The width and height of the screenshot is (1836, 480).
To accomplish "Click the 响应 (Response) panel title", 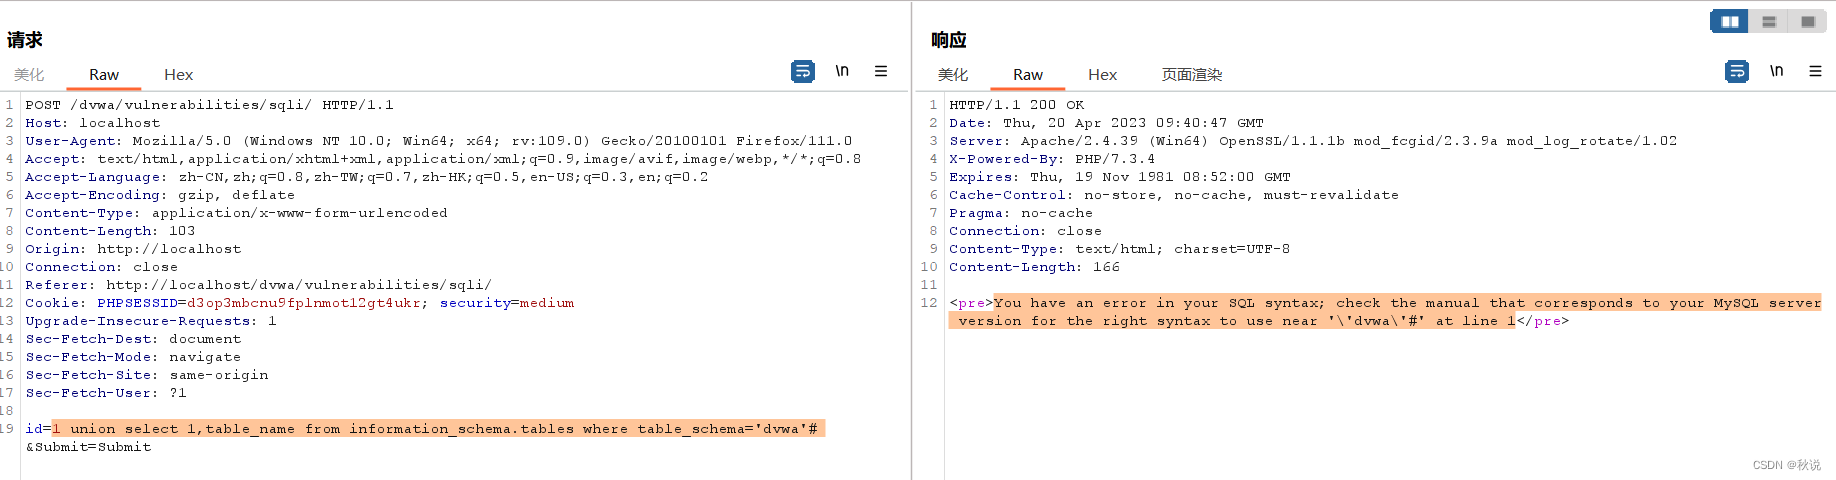I will [x=949, y=40].
